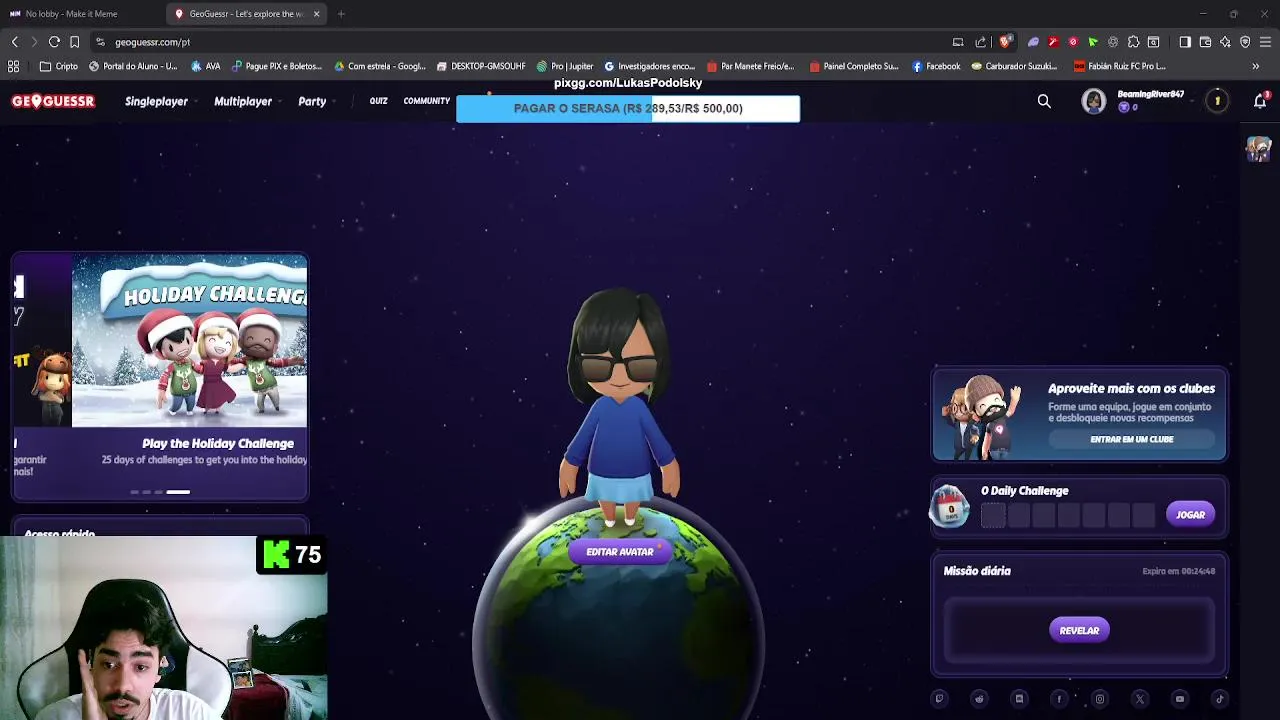Expand the Singleplayer dropdown menu
Viewport: 1280px width, 720px height.
point(160,101)
